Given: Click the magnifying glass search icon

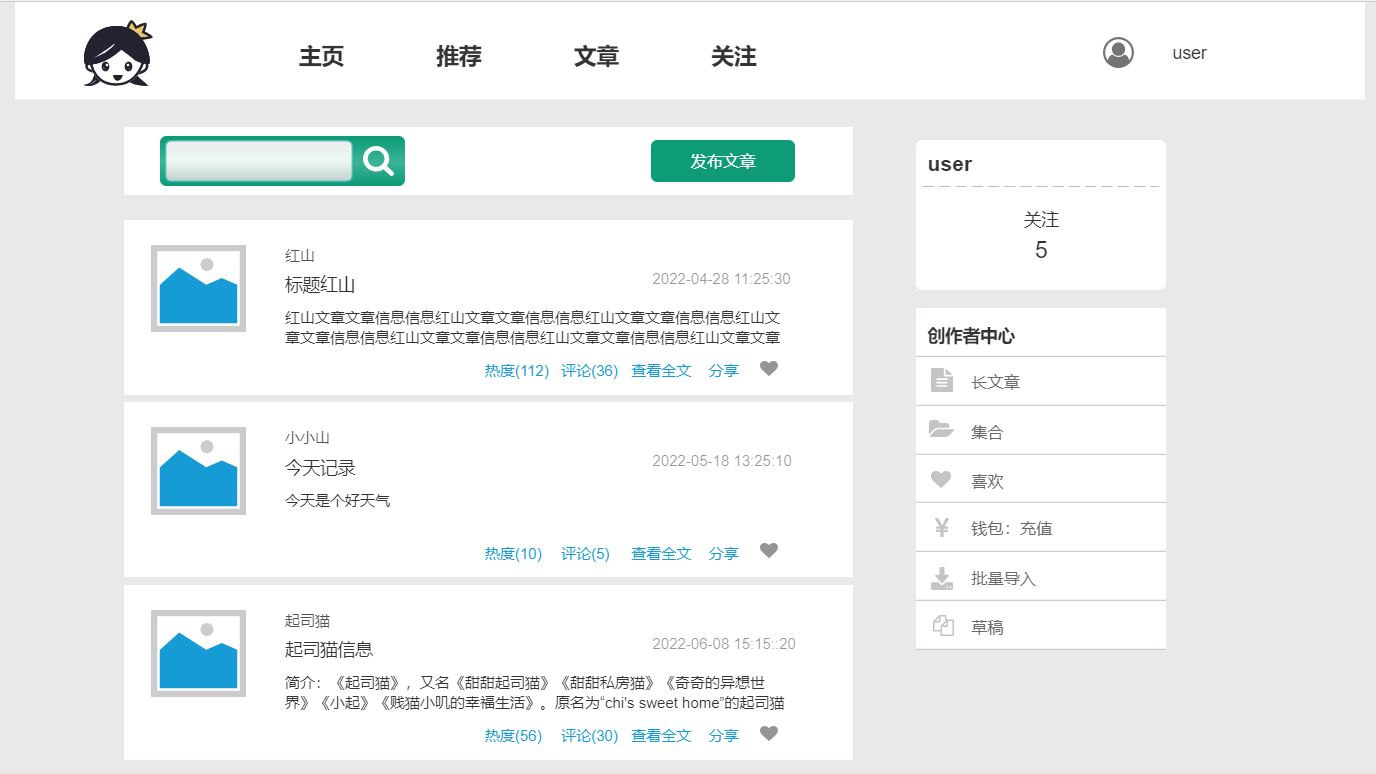Looking at the screenshot, I should point(378,160).
